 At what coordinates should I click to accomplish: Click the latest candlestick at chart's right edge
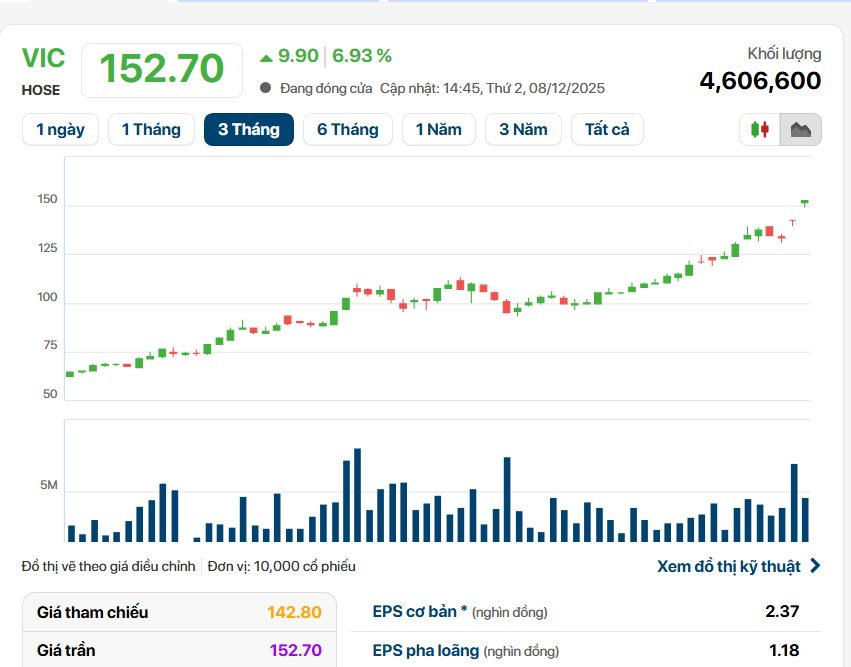point(804,203)
